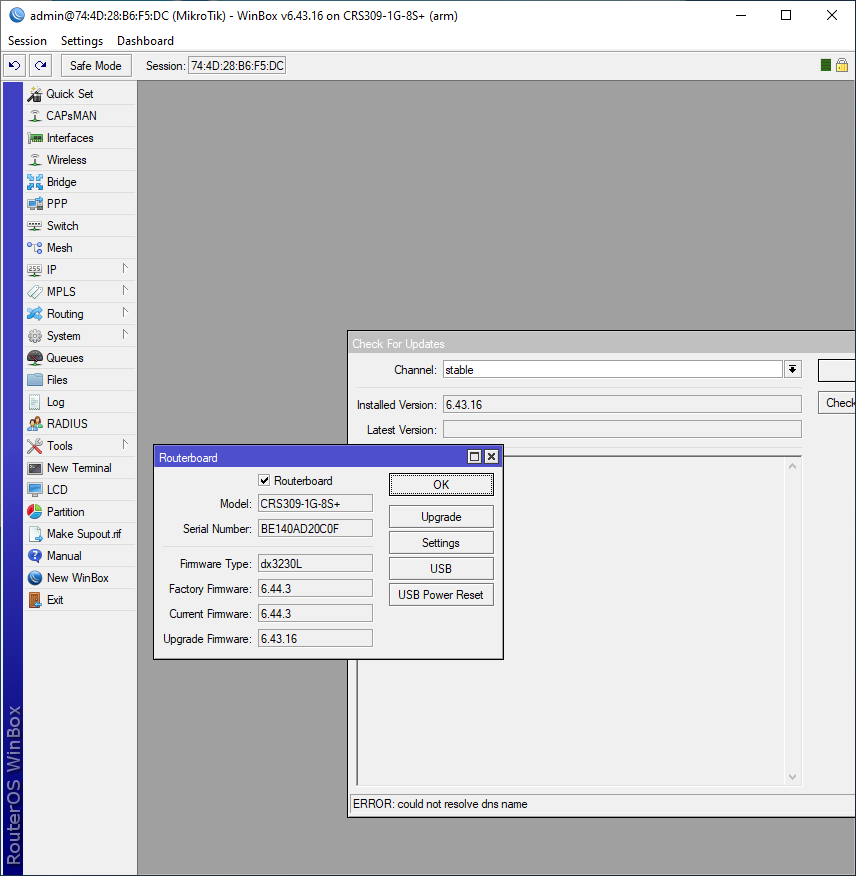
Task: Click the Redo arrow icon in toolbar
Action: point(40,65)
